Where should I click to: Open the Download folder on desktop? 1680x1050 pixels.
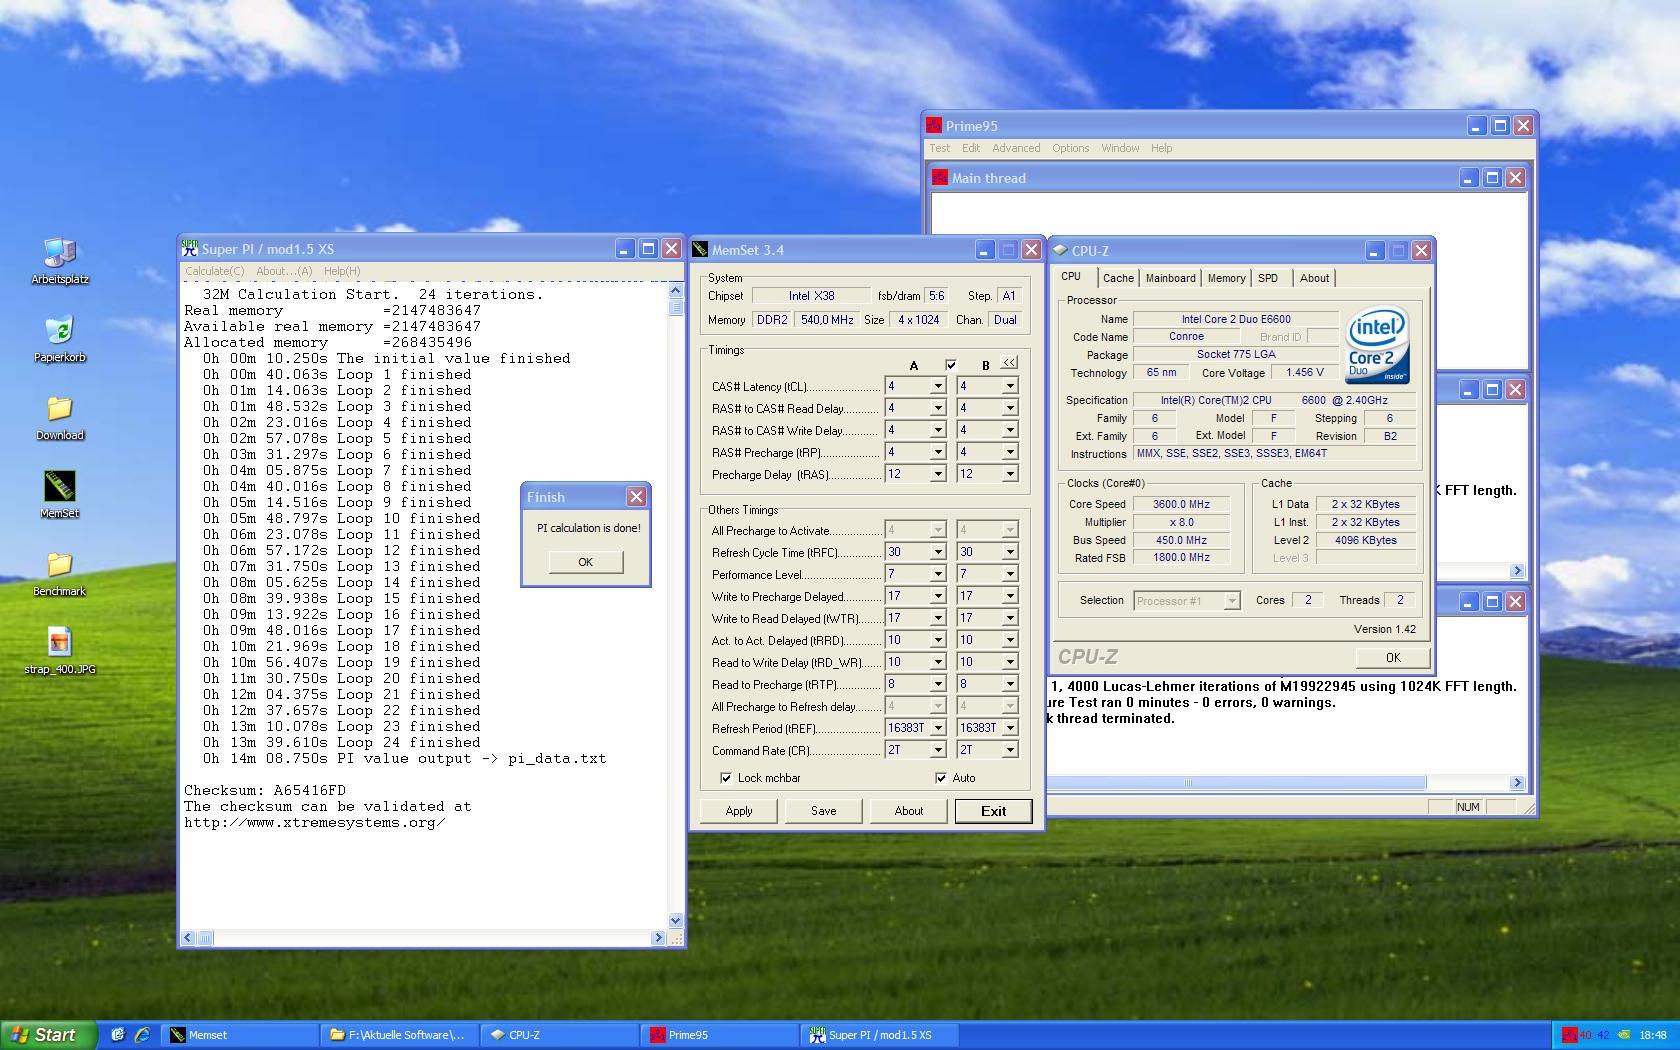[60, 418]
